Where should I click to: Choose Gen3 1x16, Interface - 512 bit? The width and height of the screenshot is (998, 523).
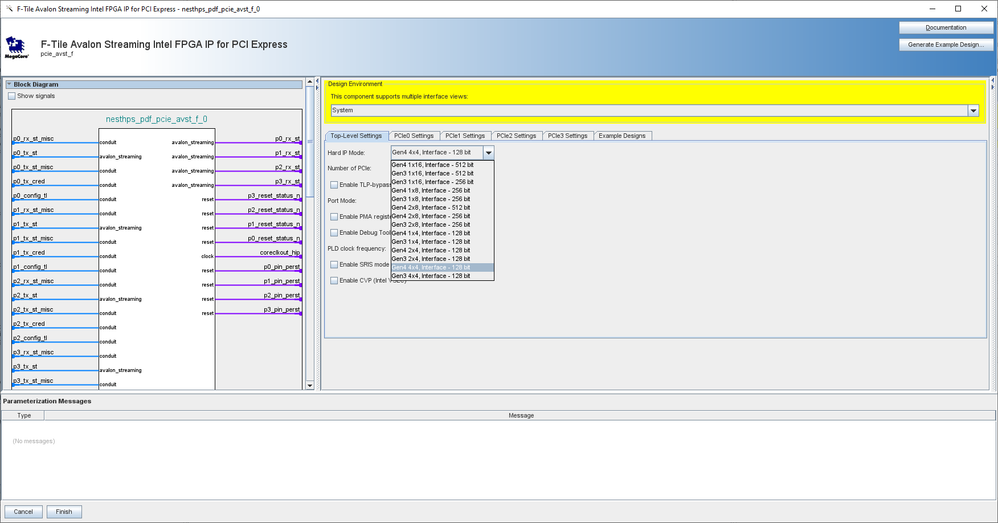pos(442,173)
